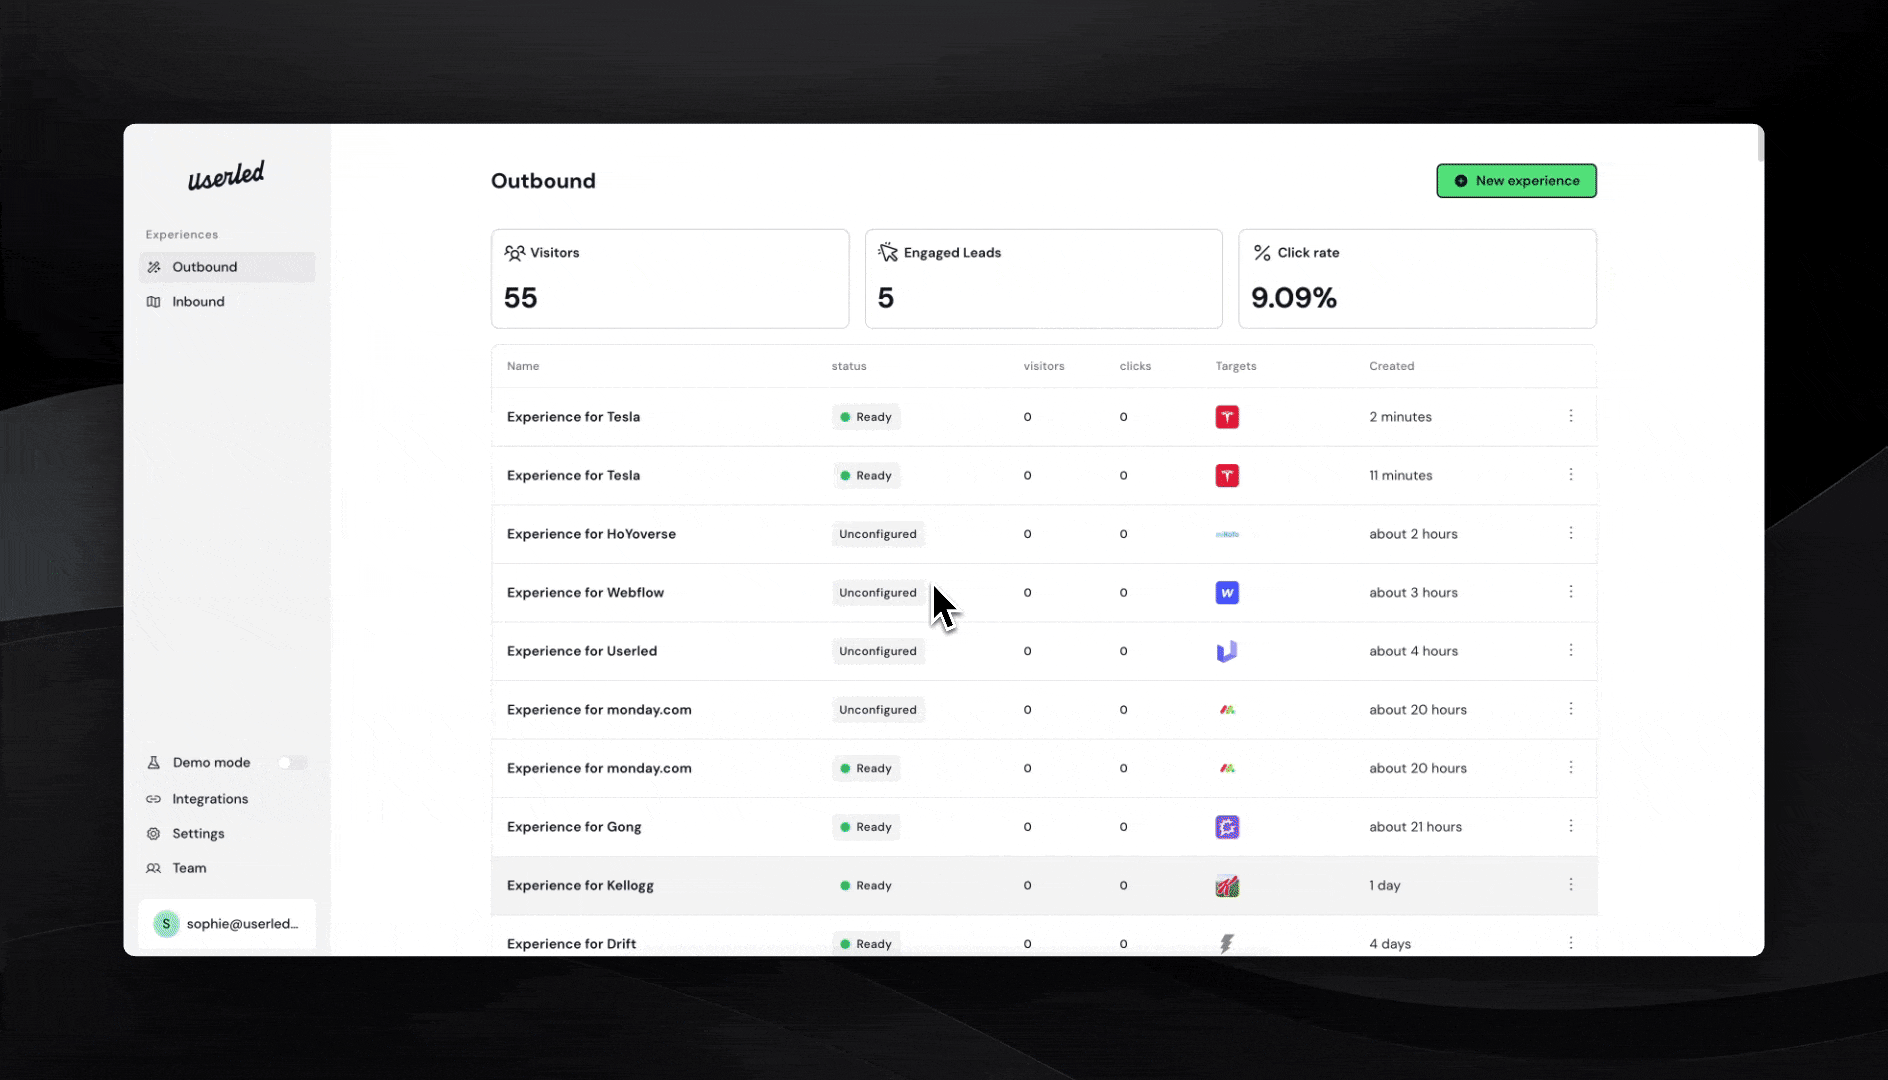
Task: Click the Ready badge in the Gong row
Action: 866,827
